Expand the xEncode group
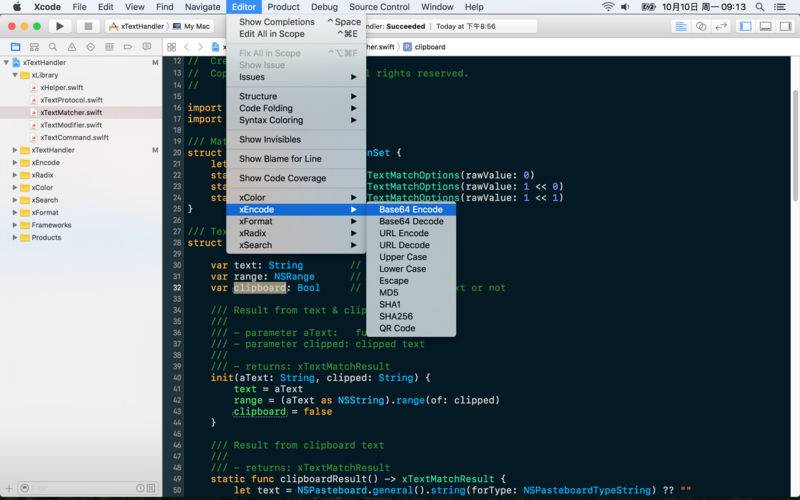 15,162
